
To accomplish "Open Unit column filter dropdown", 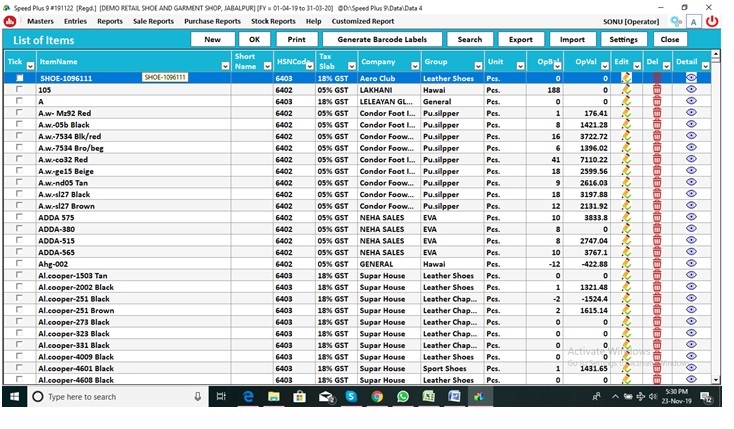I will coord(520,66).
